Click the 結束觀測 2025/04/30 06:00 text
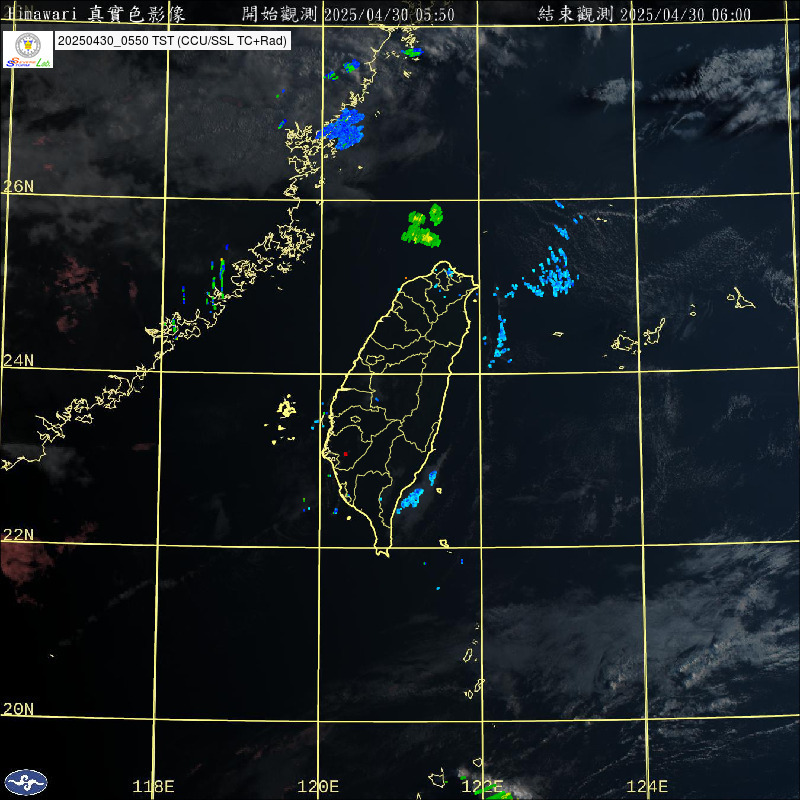This screenshot has height=800, width=800. 644,14
